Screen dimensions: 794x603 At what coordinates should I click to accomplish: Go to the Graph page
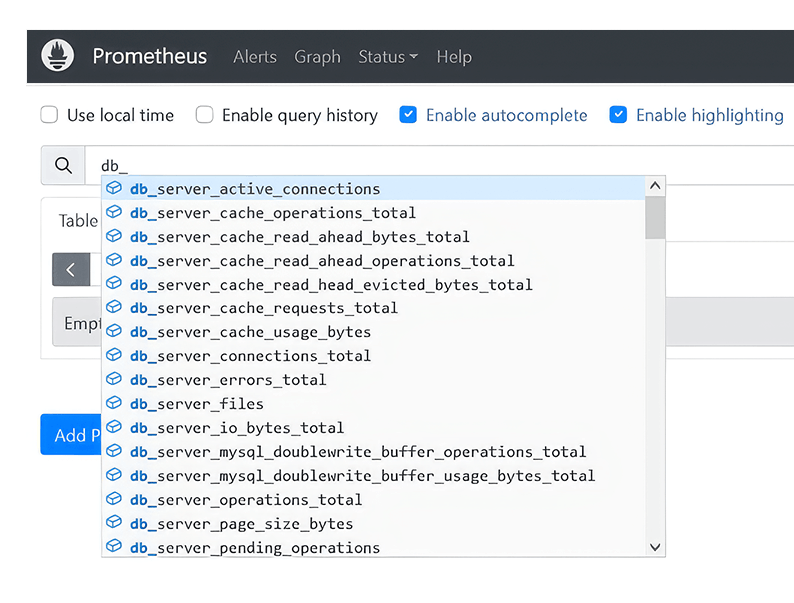[317, 57]
